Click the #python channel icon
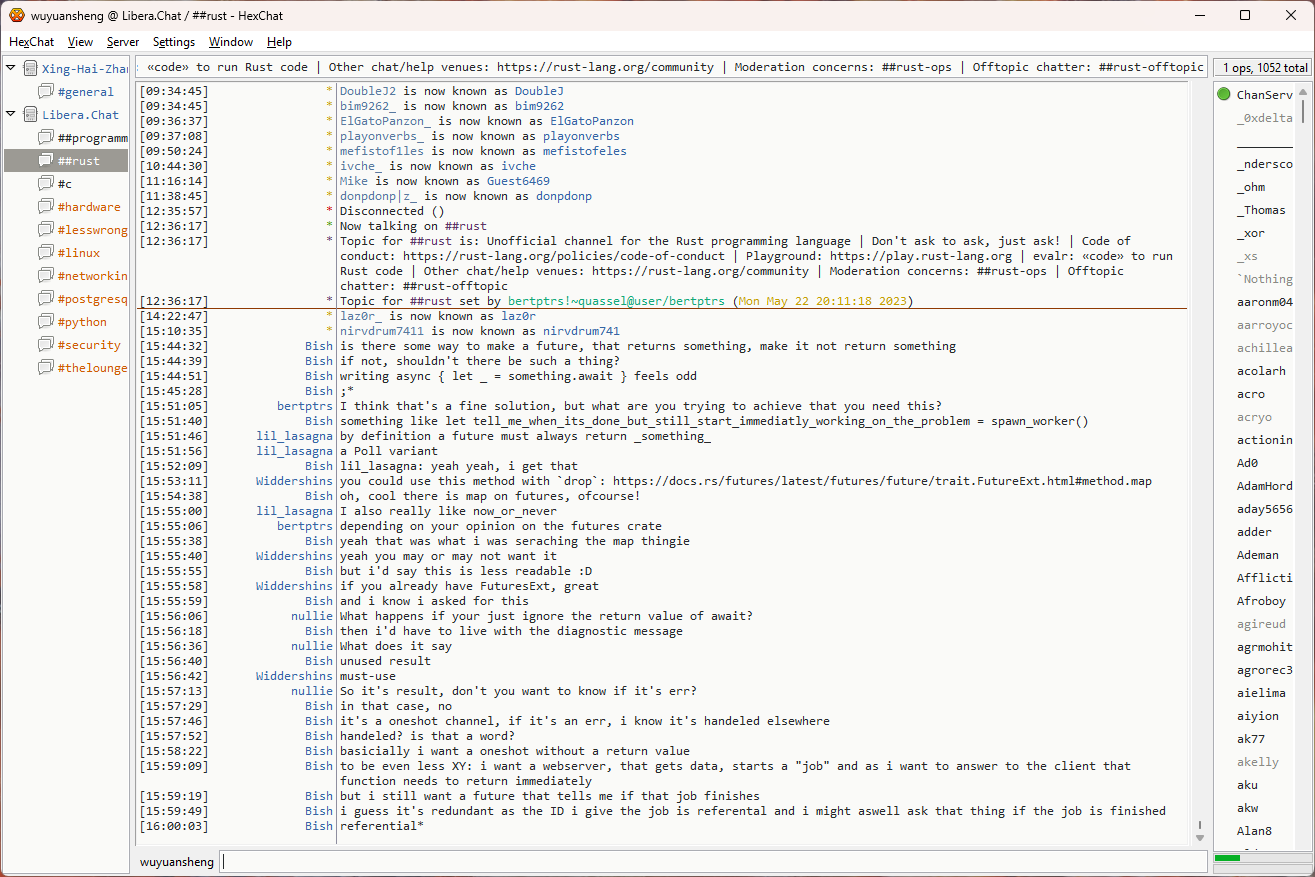The width and height of the screenshot is (1315, 877). [46, 322]
